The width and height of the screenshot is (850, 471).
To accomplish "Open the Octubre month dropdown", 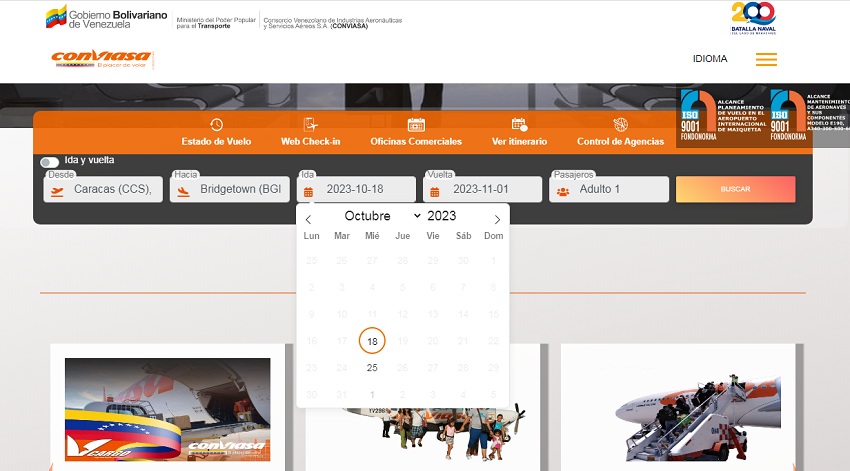I will click(x=383, y=216).
